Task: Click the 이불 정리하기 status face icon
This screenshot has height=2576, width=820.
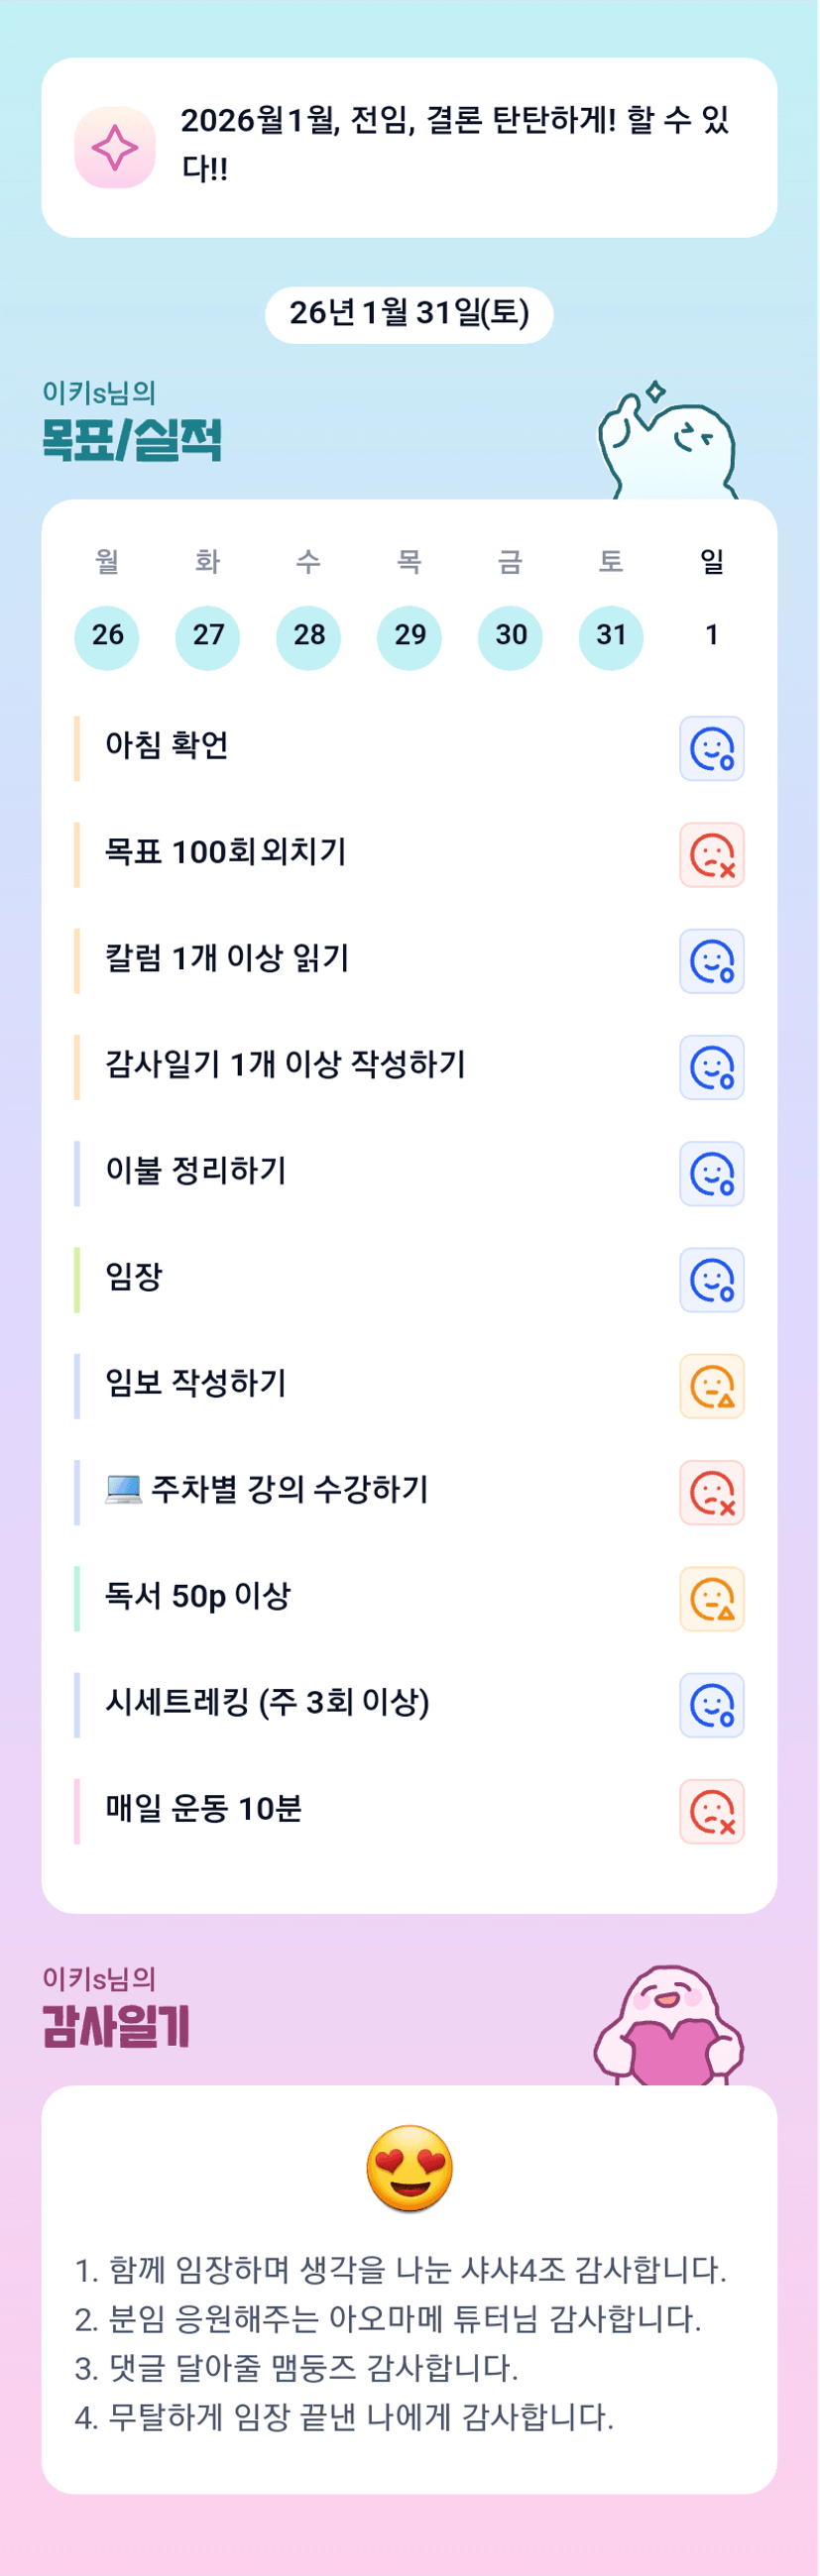Action: 711,1173
